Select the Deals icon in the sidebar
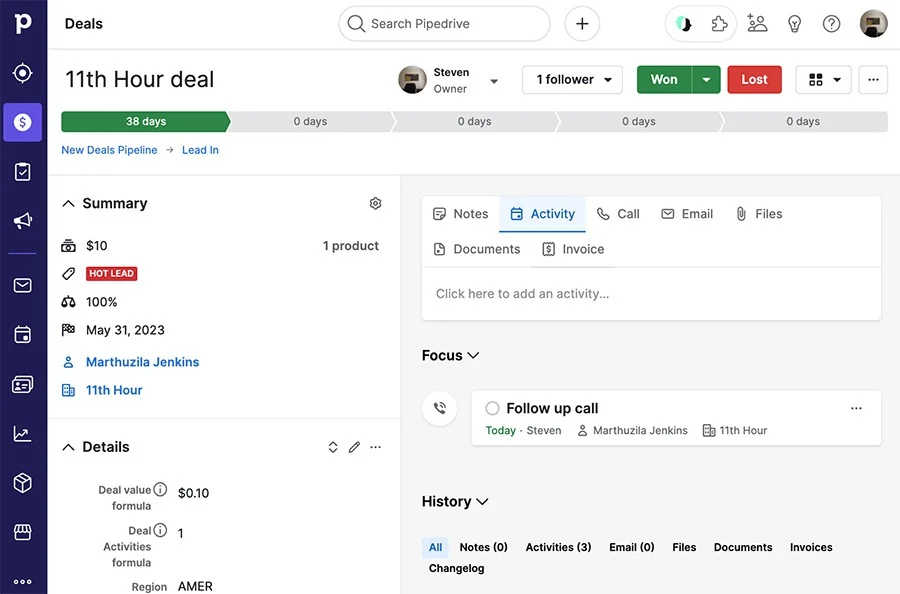Image resolution: width=900 pixels, height=594 pixels. click(22, 122)
